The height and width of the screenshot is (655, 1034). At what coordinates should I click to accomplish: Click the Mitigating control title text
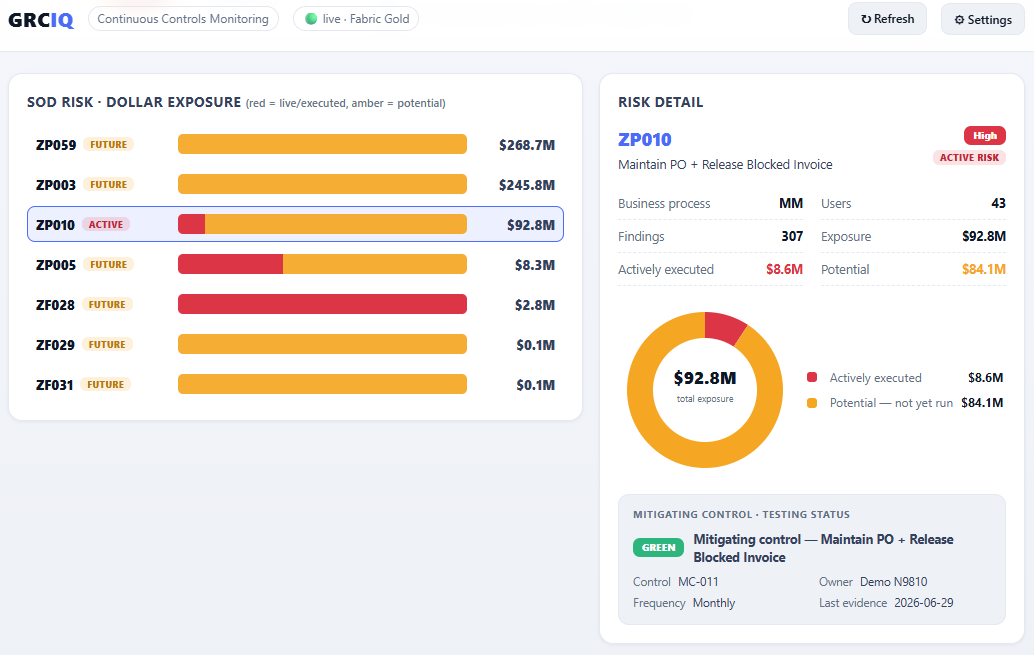(x=823, y=548)
